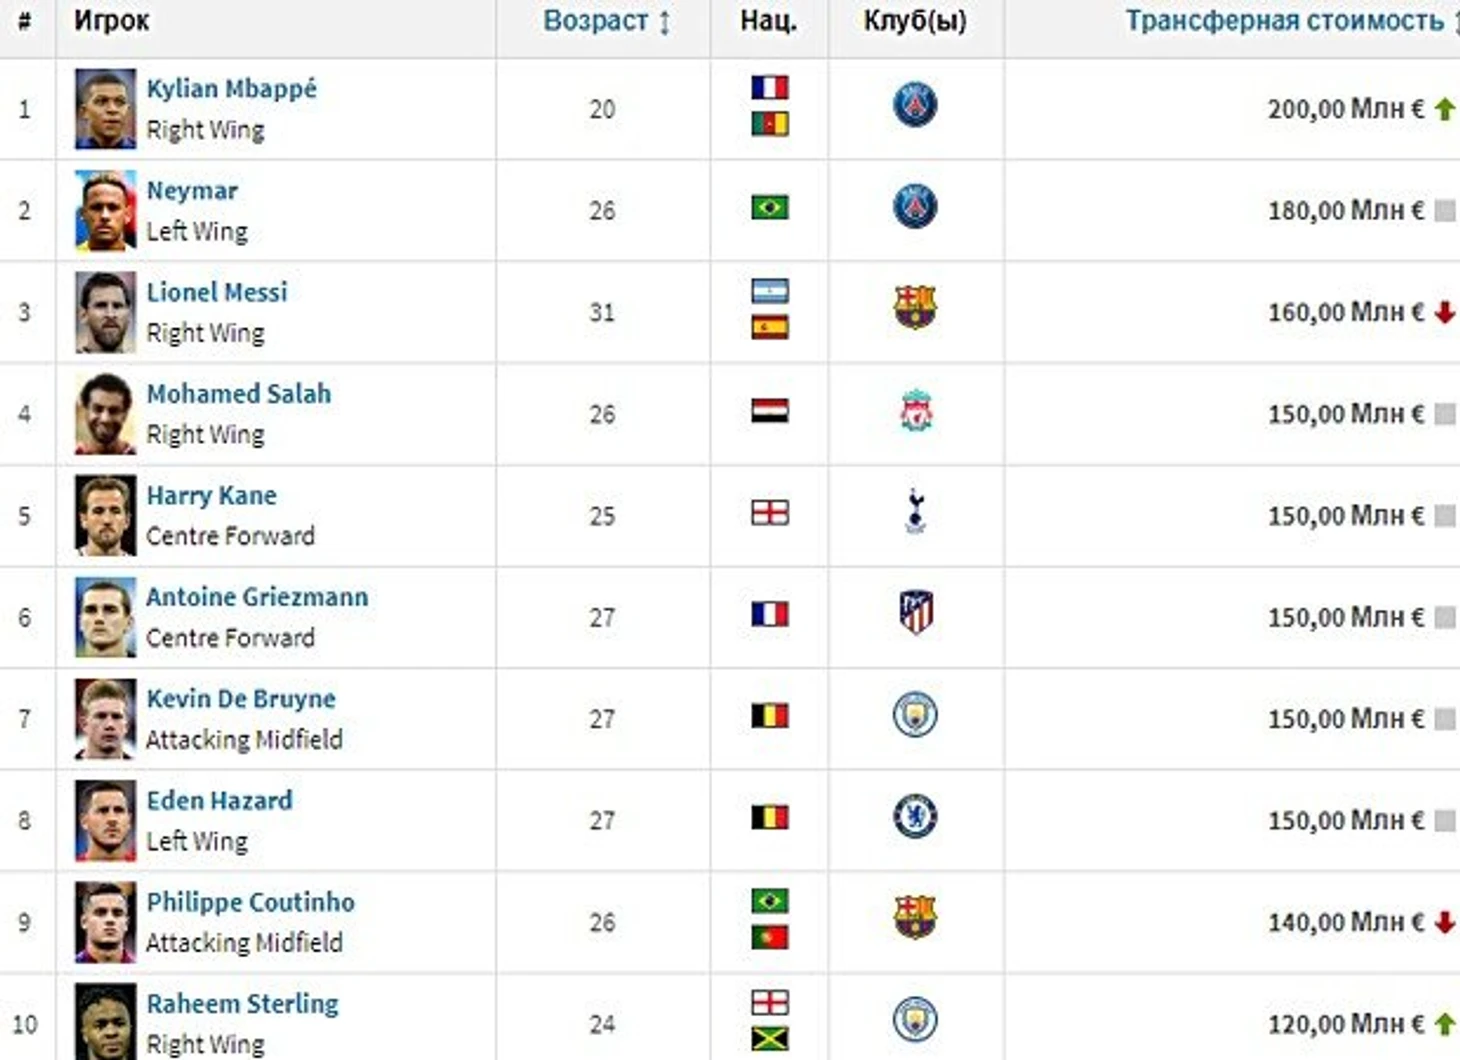Click the Atlético Madrid crest icon
1460x1060 pixels.
pyautogui.click(x=915, y=613)
